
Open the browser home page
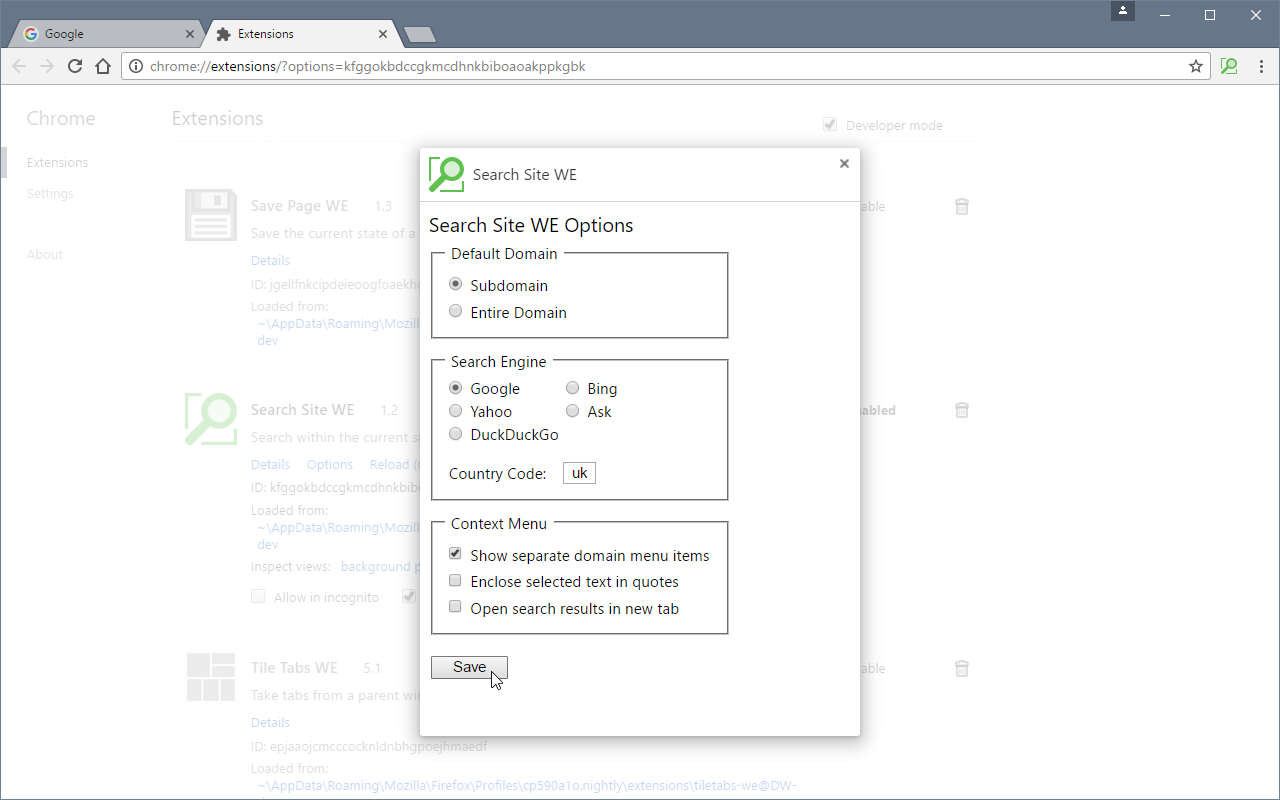coord(103,66)
